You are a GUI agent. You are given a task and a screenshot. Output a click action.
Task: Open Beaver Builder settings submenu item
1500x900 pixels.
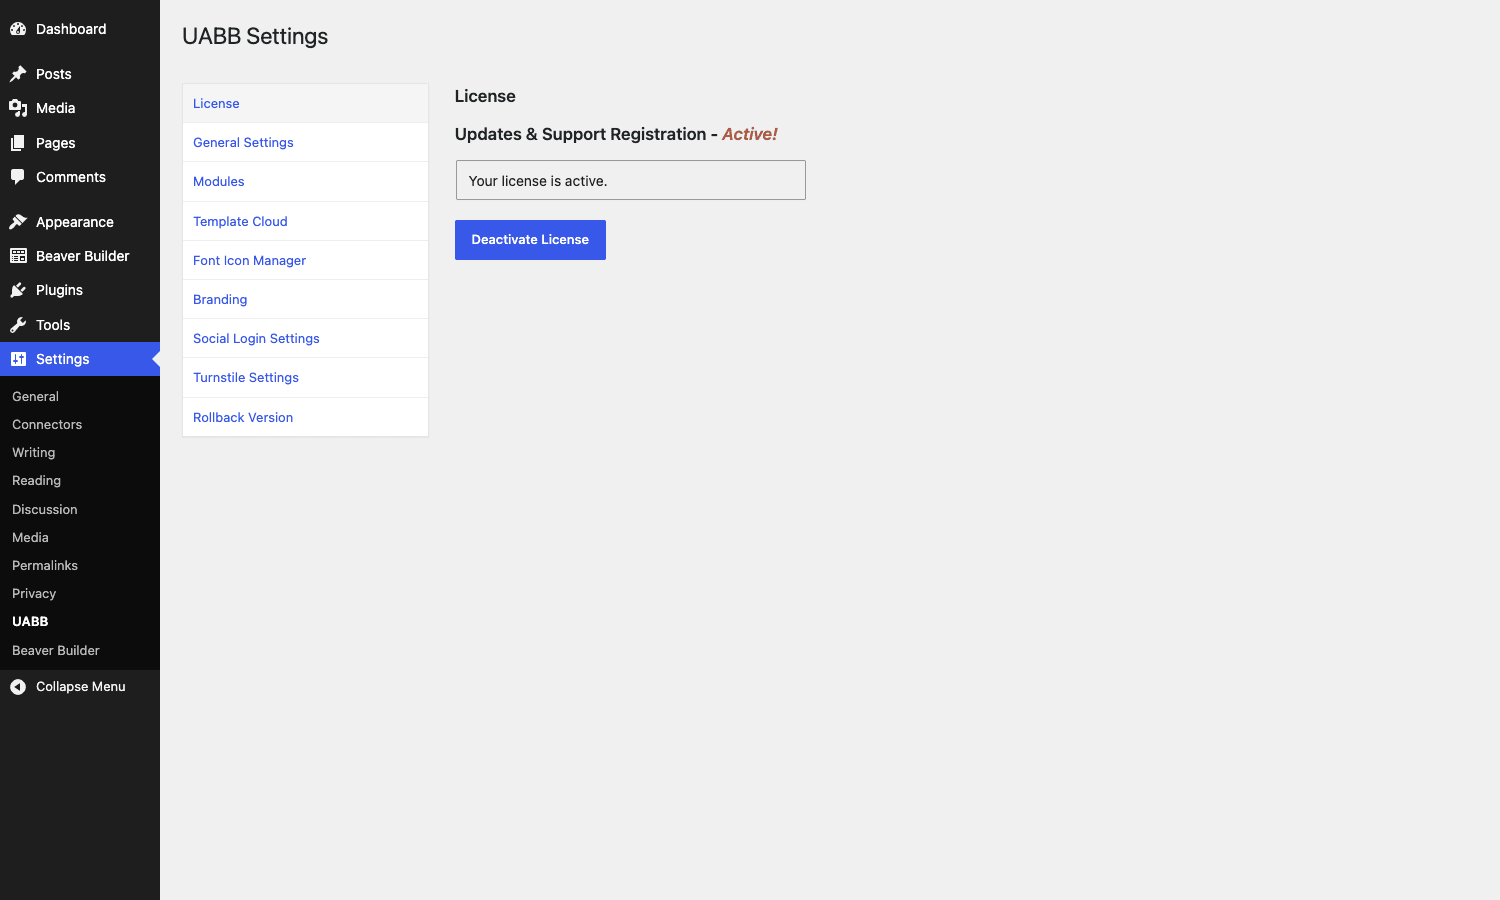click(x=56, y=651)
